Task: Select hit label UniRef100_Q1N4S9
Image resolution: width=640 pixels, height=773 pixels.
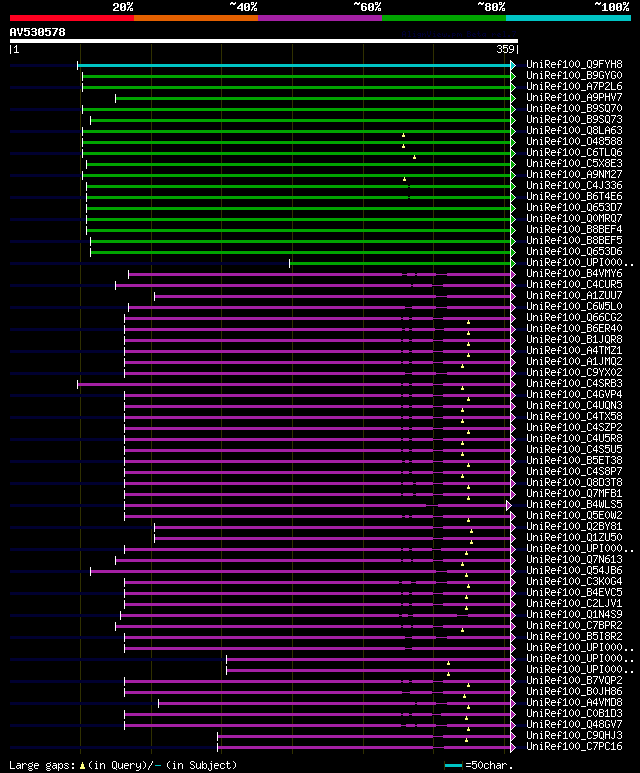Action: (x=574, y=615)
